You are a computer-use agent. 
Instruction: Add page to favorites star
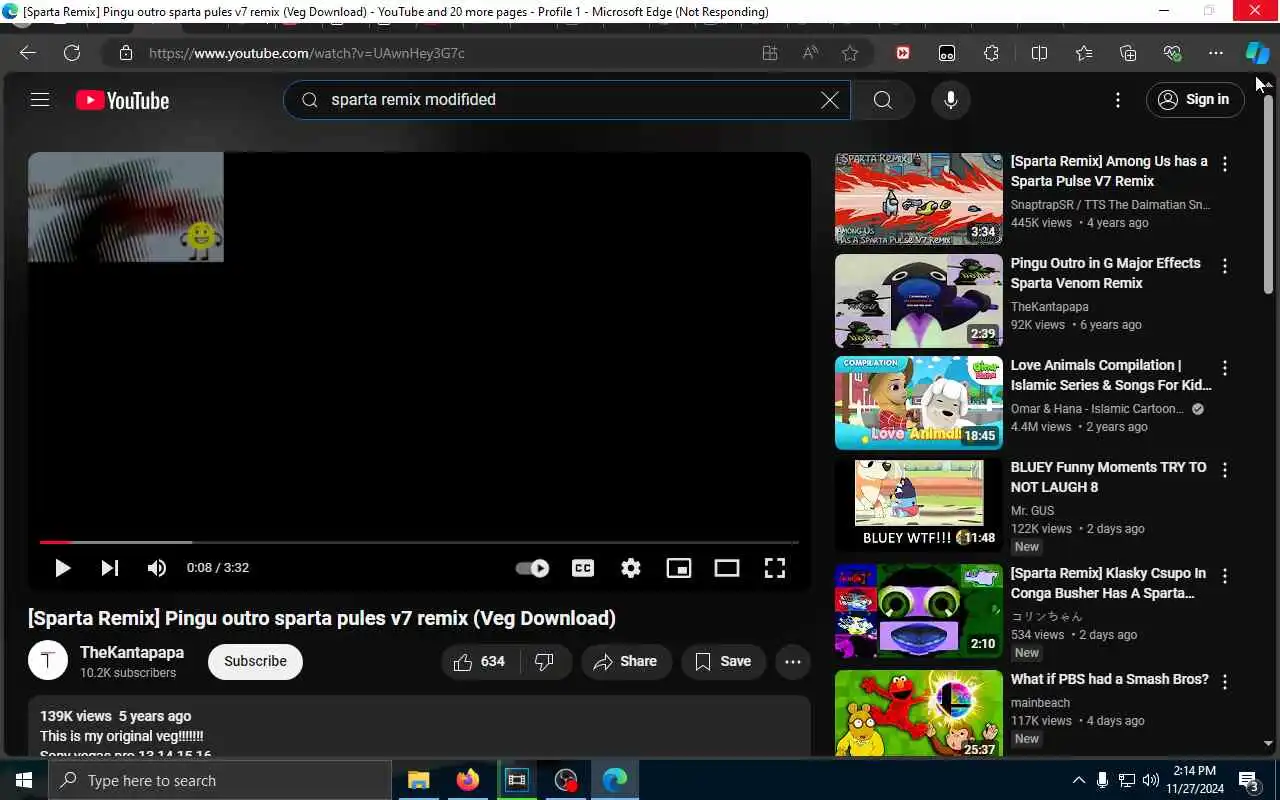click(850, 53)
